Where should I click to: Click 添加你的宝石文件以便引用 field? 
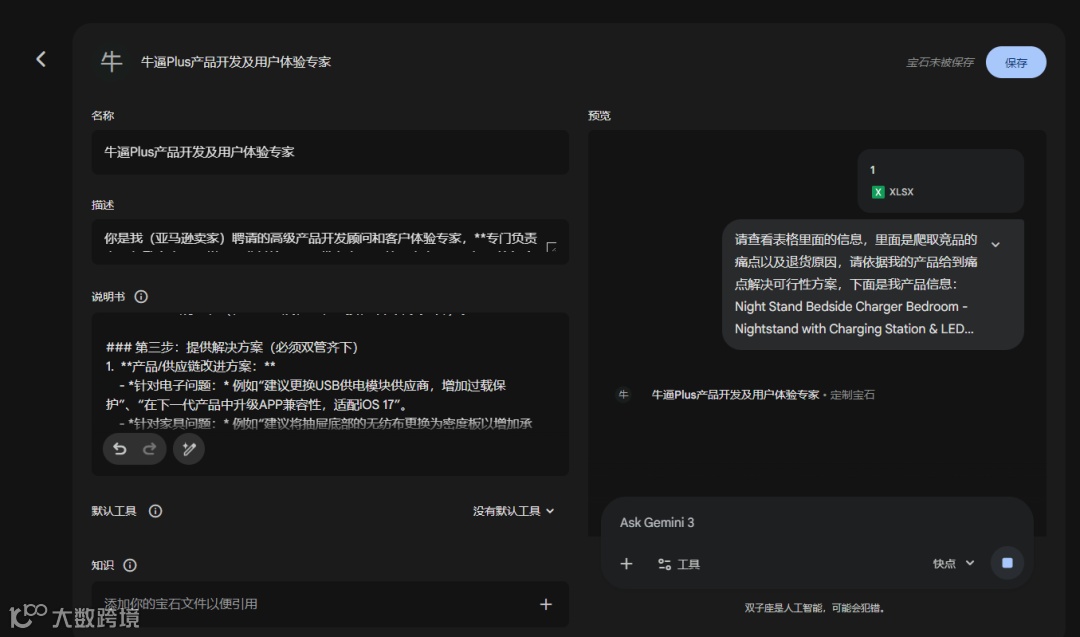point(330,604)
